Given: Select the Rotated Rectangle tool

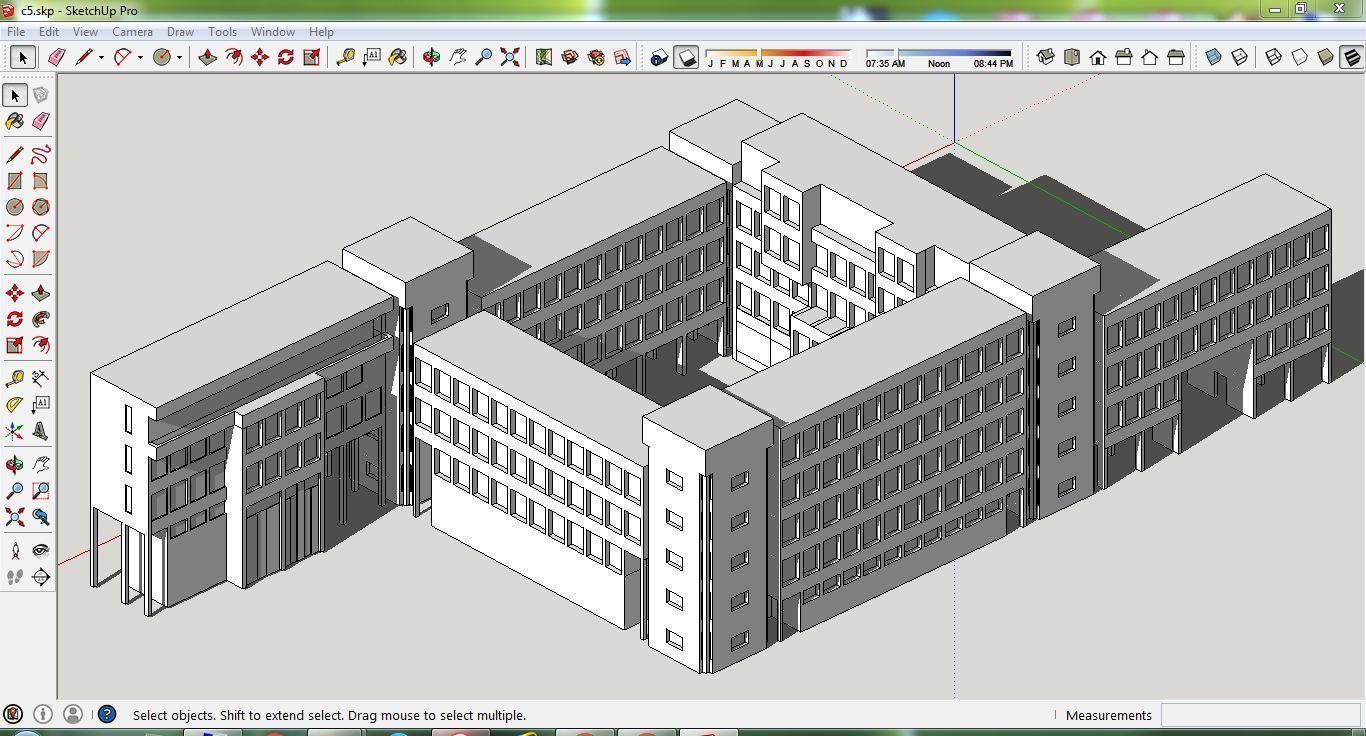Looking at the screenshot, I should (x=41, y=181).
